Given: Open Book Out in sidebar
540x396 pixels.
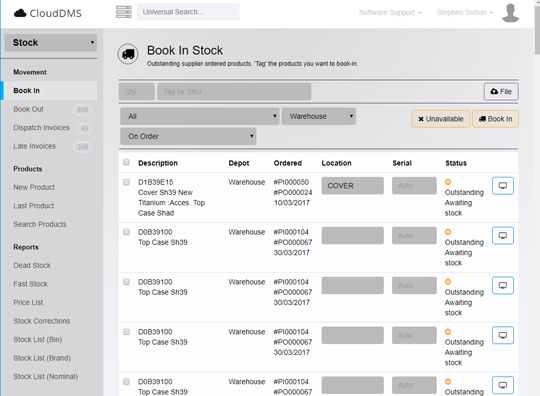Looking at the screenshot, I should click(29, 109).
